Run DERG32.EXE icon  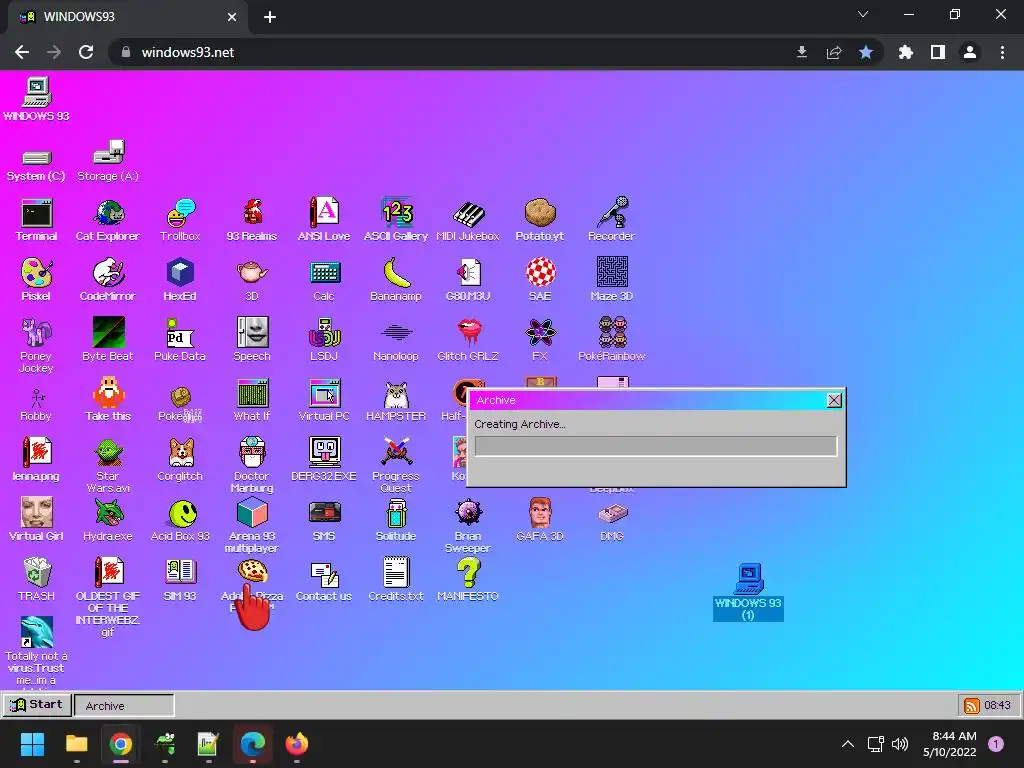click(x=324, y=460)
